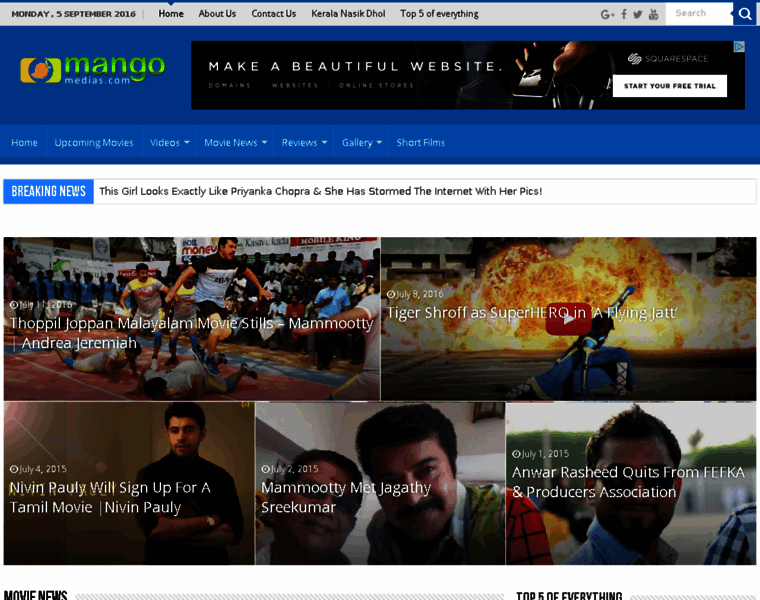The width and height of the screenshot is (760, 600).
Task: Click the mangomedias.com logo
Action: (x=93, y=70)
